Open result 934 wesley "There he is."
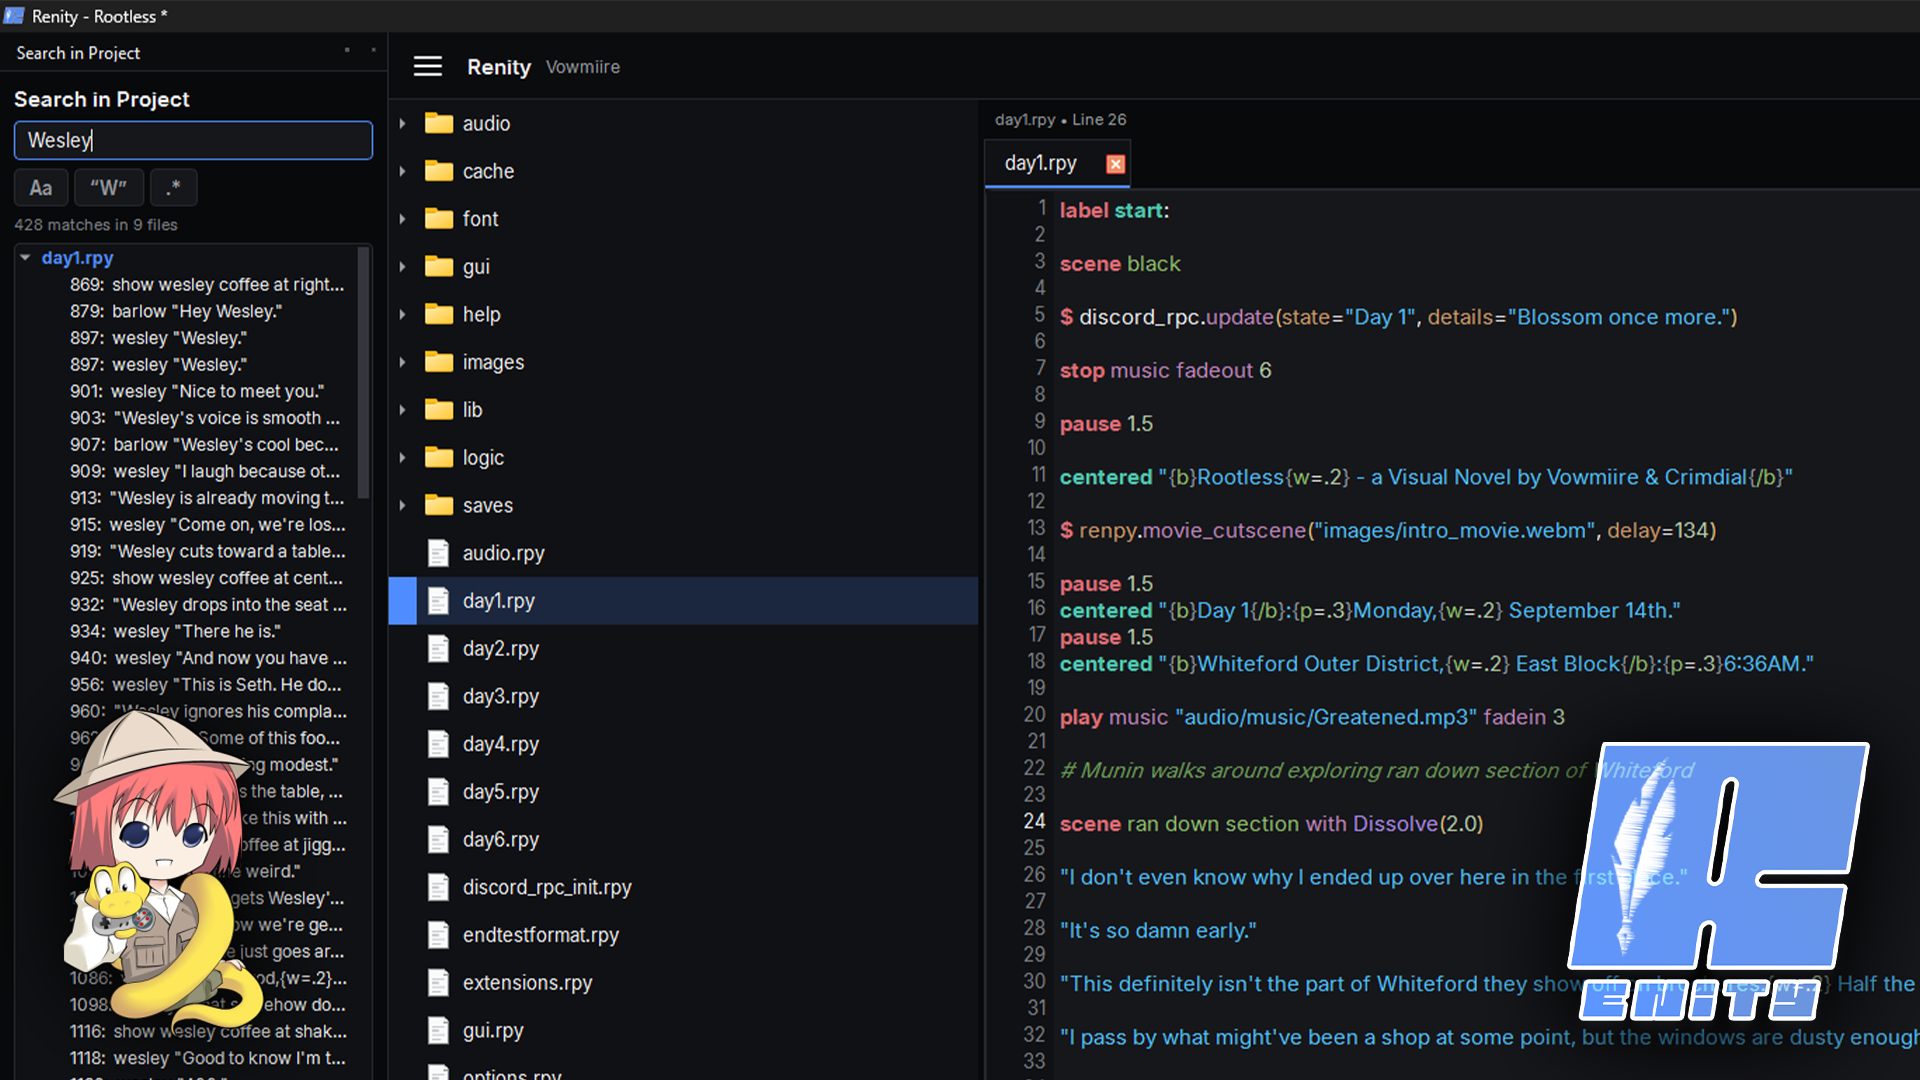The height and width of the screenshot is (1080, 1920). tap(175, 631)
